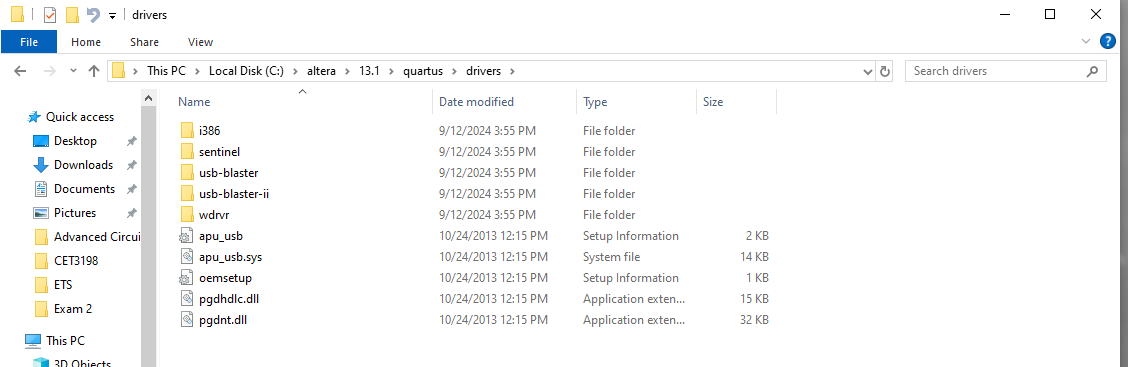
Task: Go back with the Back arrow
Action: (x=20, y=71)
